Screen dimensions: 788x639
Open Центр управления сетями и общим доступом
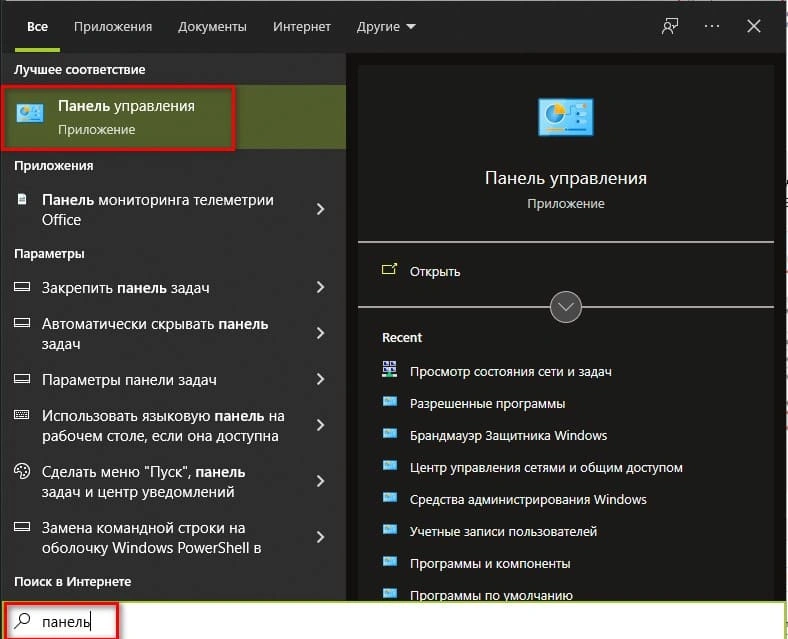pyautogui.click(x=546, y=468)
